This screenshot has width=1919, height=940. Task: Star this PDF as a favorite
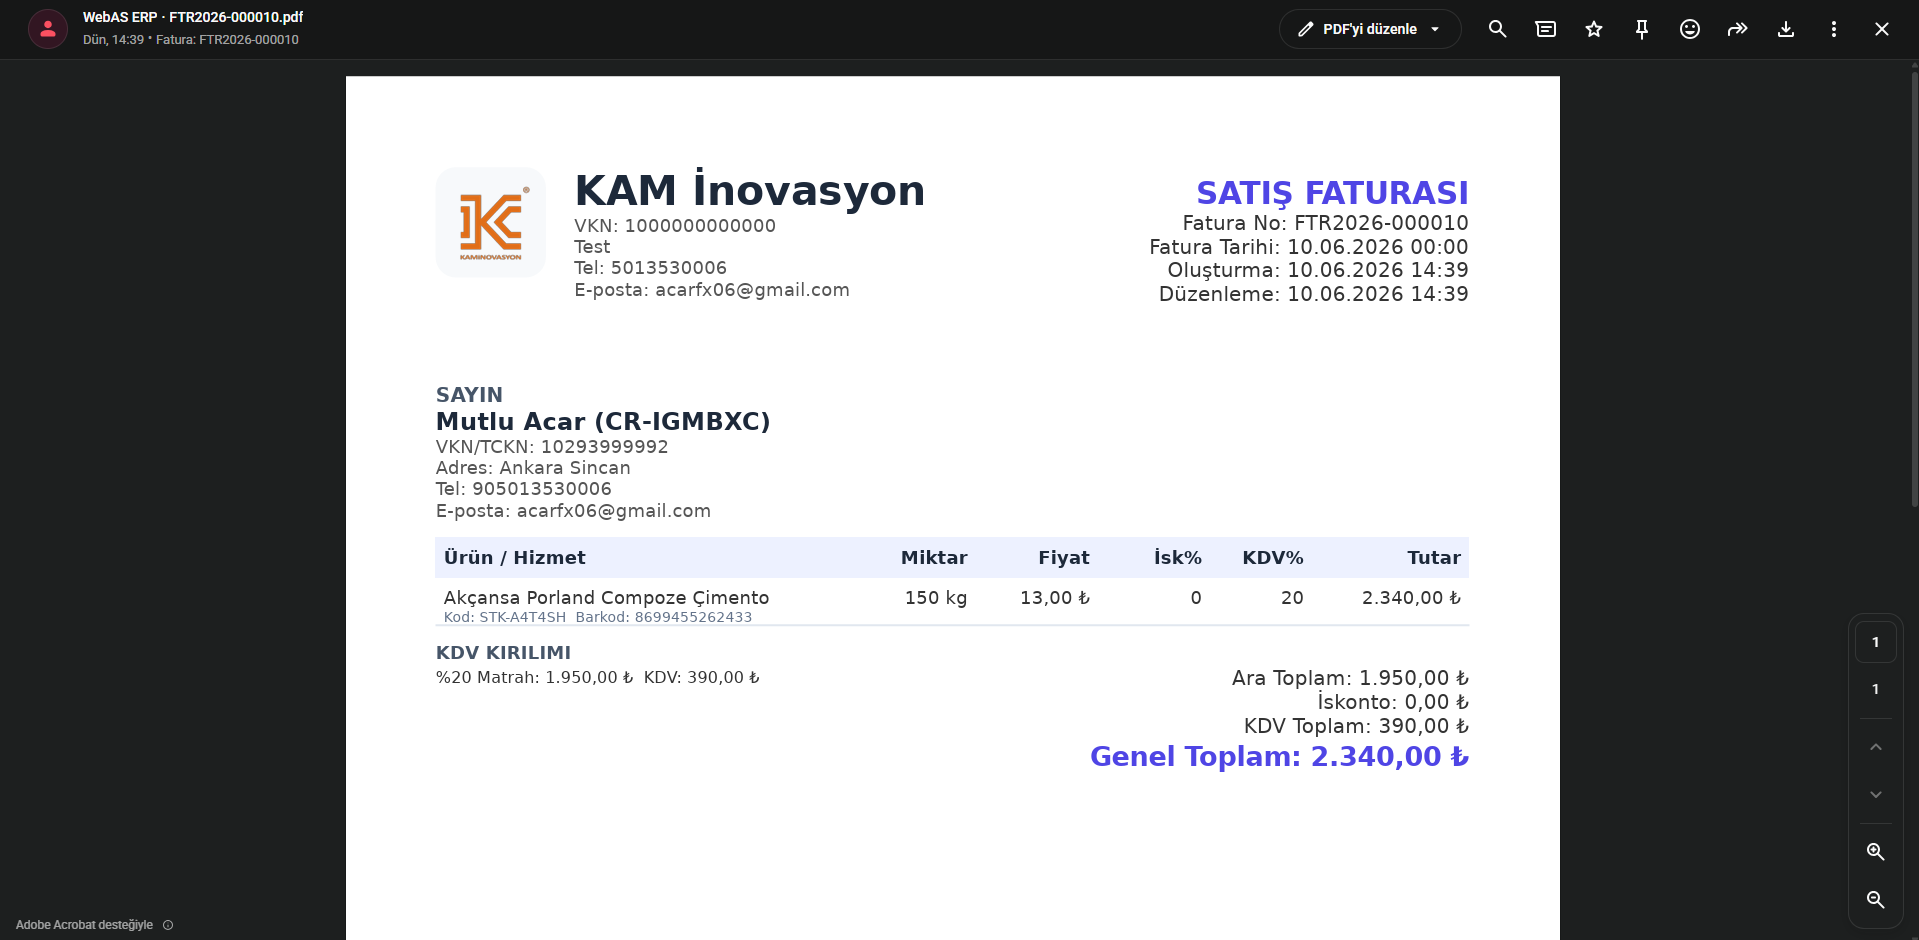1593,29
